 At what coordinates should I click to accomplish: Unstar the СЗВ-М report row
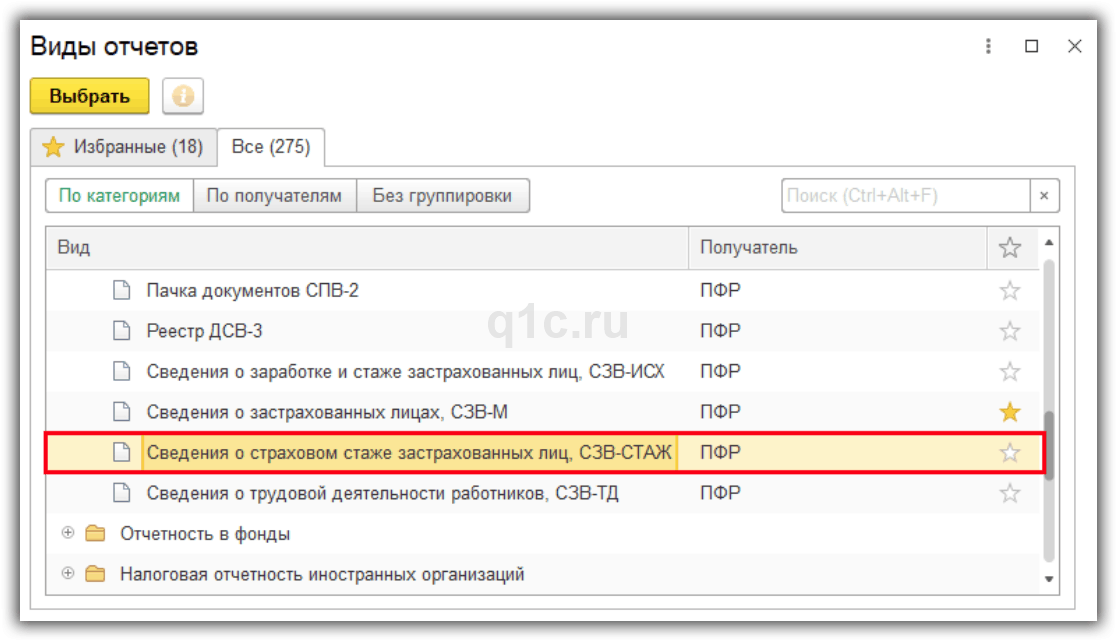pos(1009,412)
